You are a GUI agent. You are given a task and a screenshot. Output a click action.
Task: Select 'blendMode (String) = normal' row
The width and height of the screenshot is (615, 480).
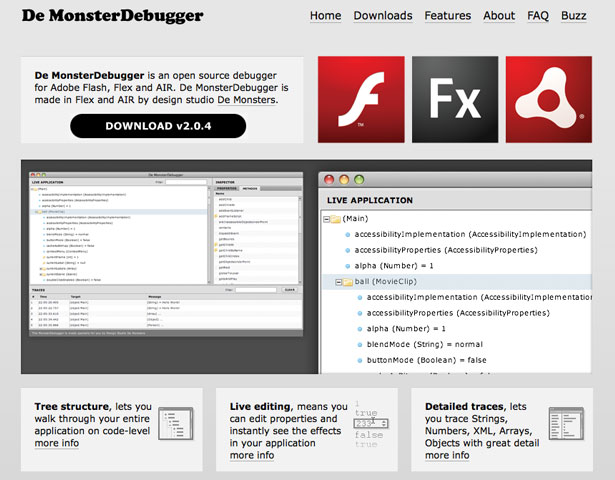[457, 344]
